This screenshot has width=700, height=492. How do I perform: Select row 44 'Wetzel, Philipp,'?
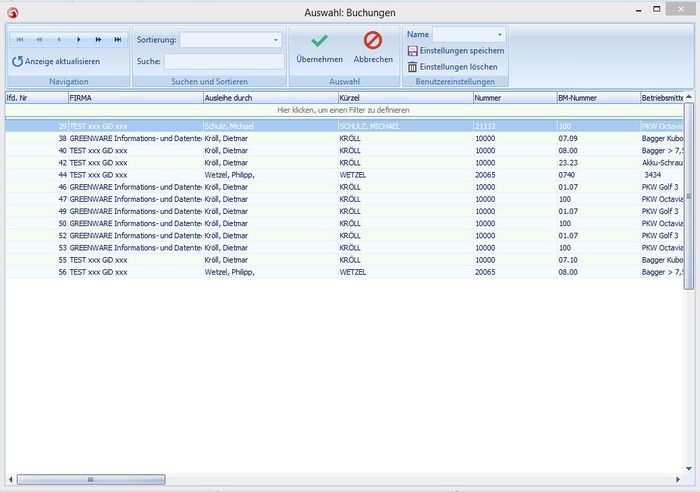coord(344,175)
